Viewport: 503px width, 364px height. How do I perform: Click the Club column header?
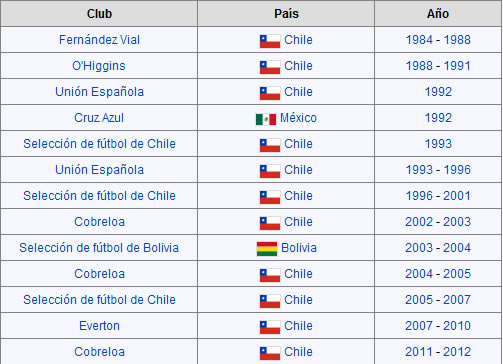pos(99,14)
